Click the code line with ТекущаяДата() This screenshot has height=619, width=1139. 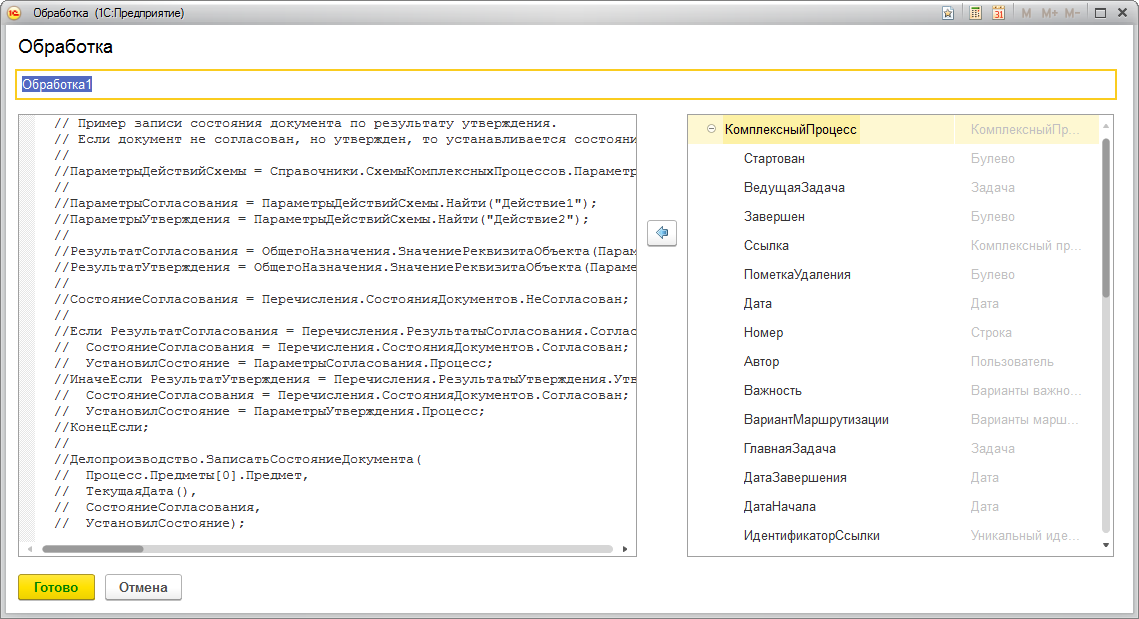click(125, 491)
